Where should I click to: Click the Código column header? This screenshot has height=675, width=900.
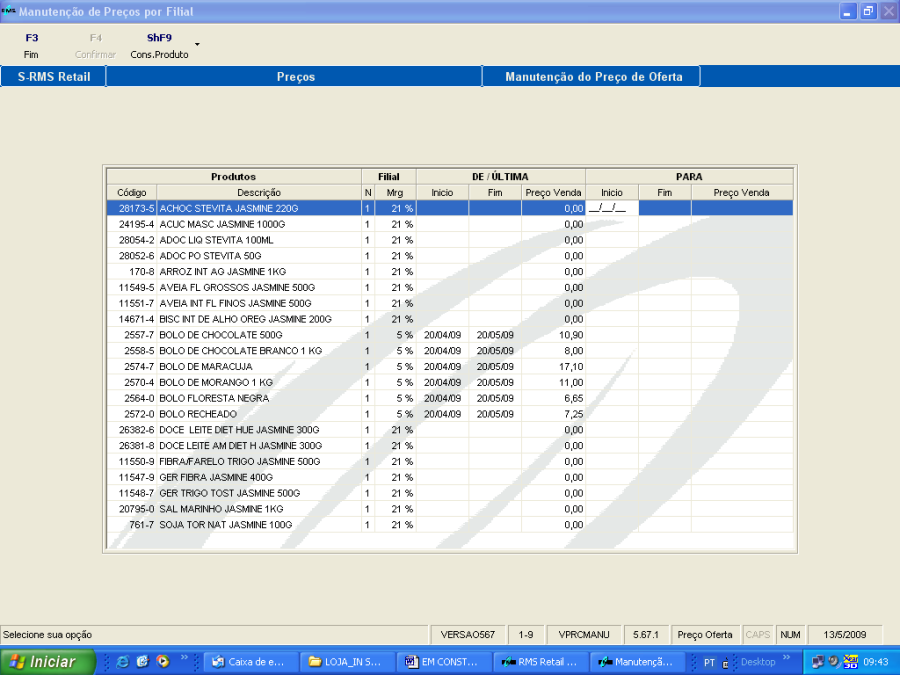(131, 193)
